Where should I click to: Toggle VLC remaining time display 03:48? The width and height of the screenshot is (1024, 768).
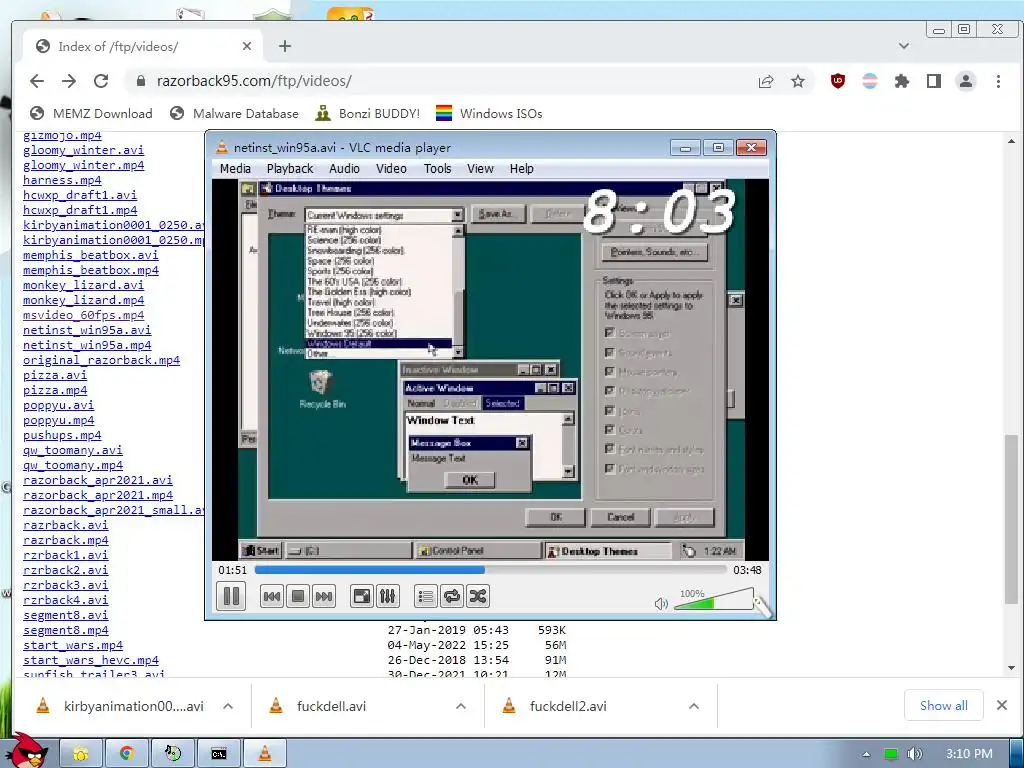click(x=747, y=570)
